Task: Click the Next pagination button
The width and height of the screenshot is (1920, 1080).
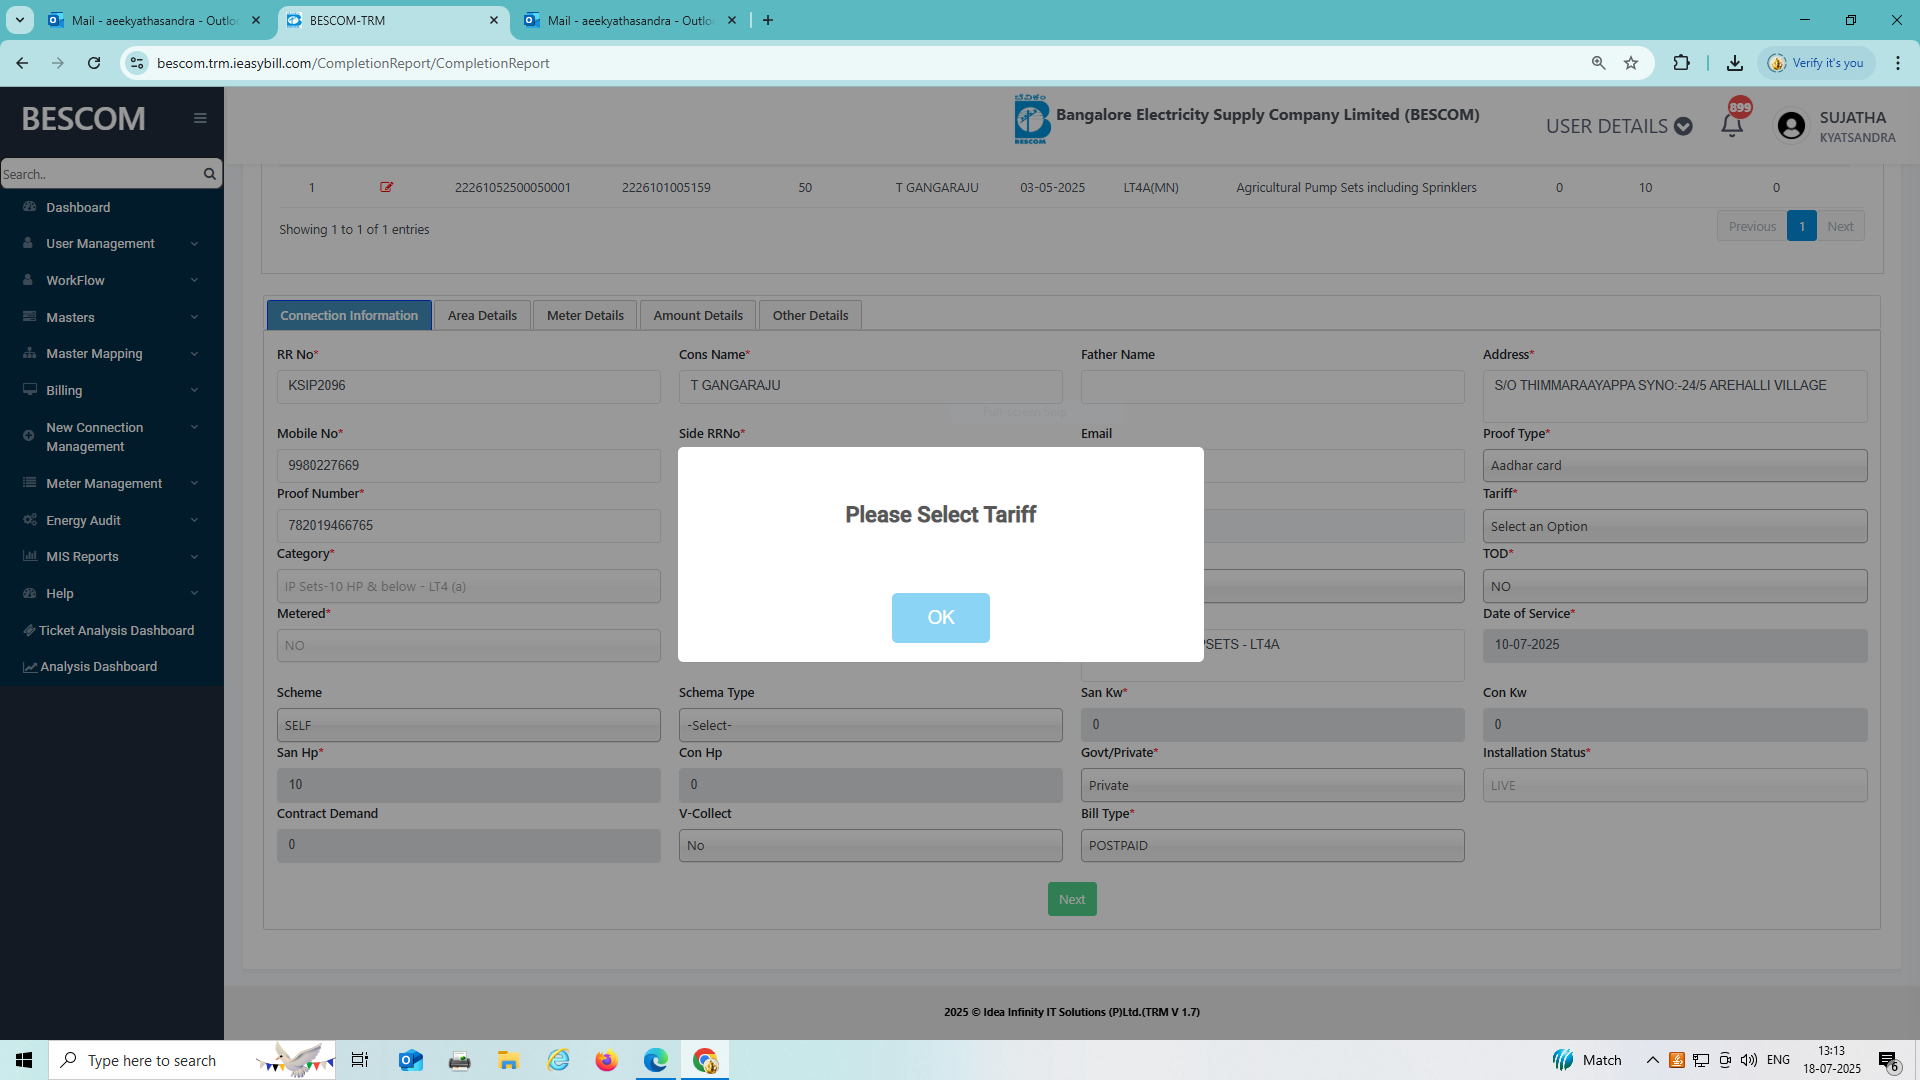Action: pos(1840,226)
